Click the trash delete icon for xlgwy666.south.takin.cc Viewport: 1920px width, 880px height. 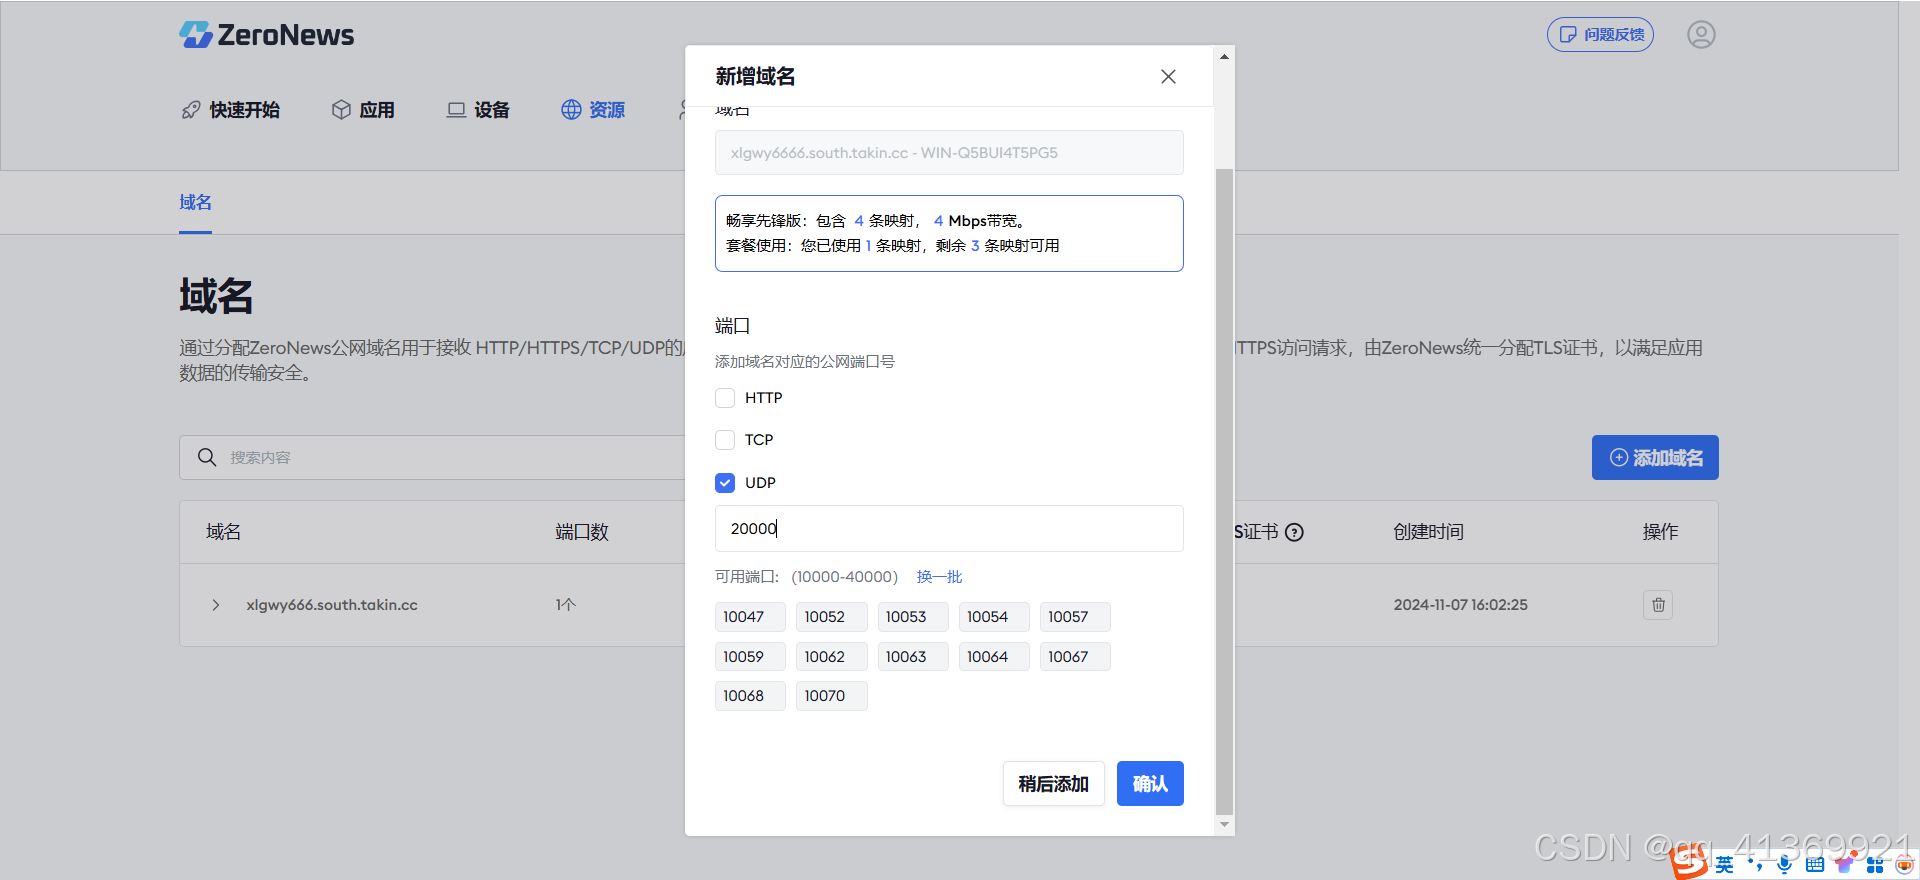(1658, 605)
